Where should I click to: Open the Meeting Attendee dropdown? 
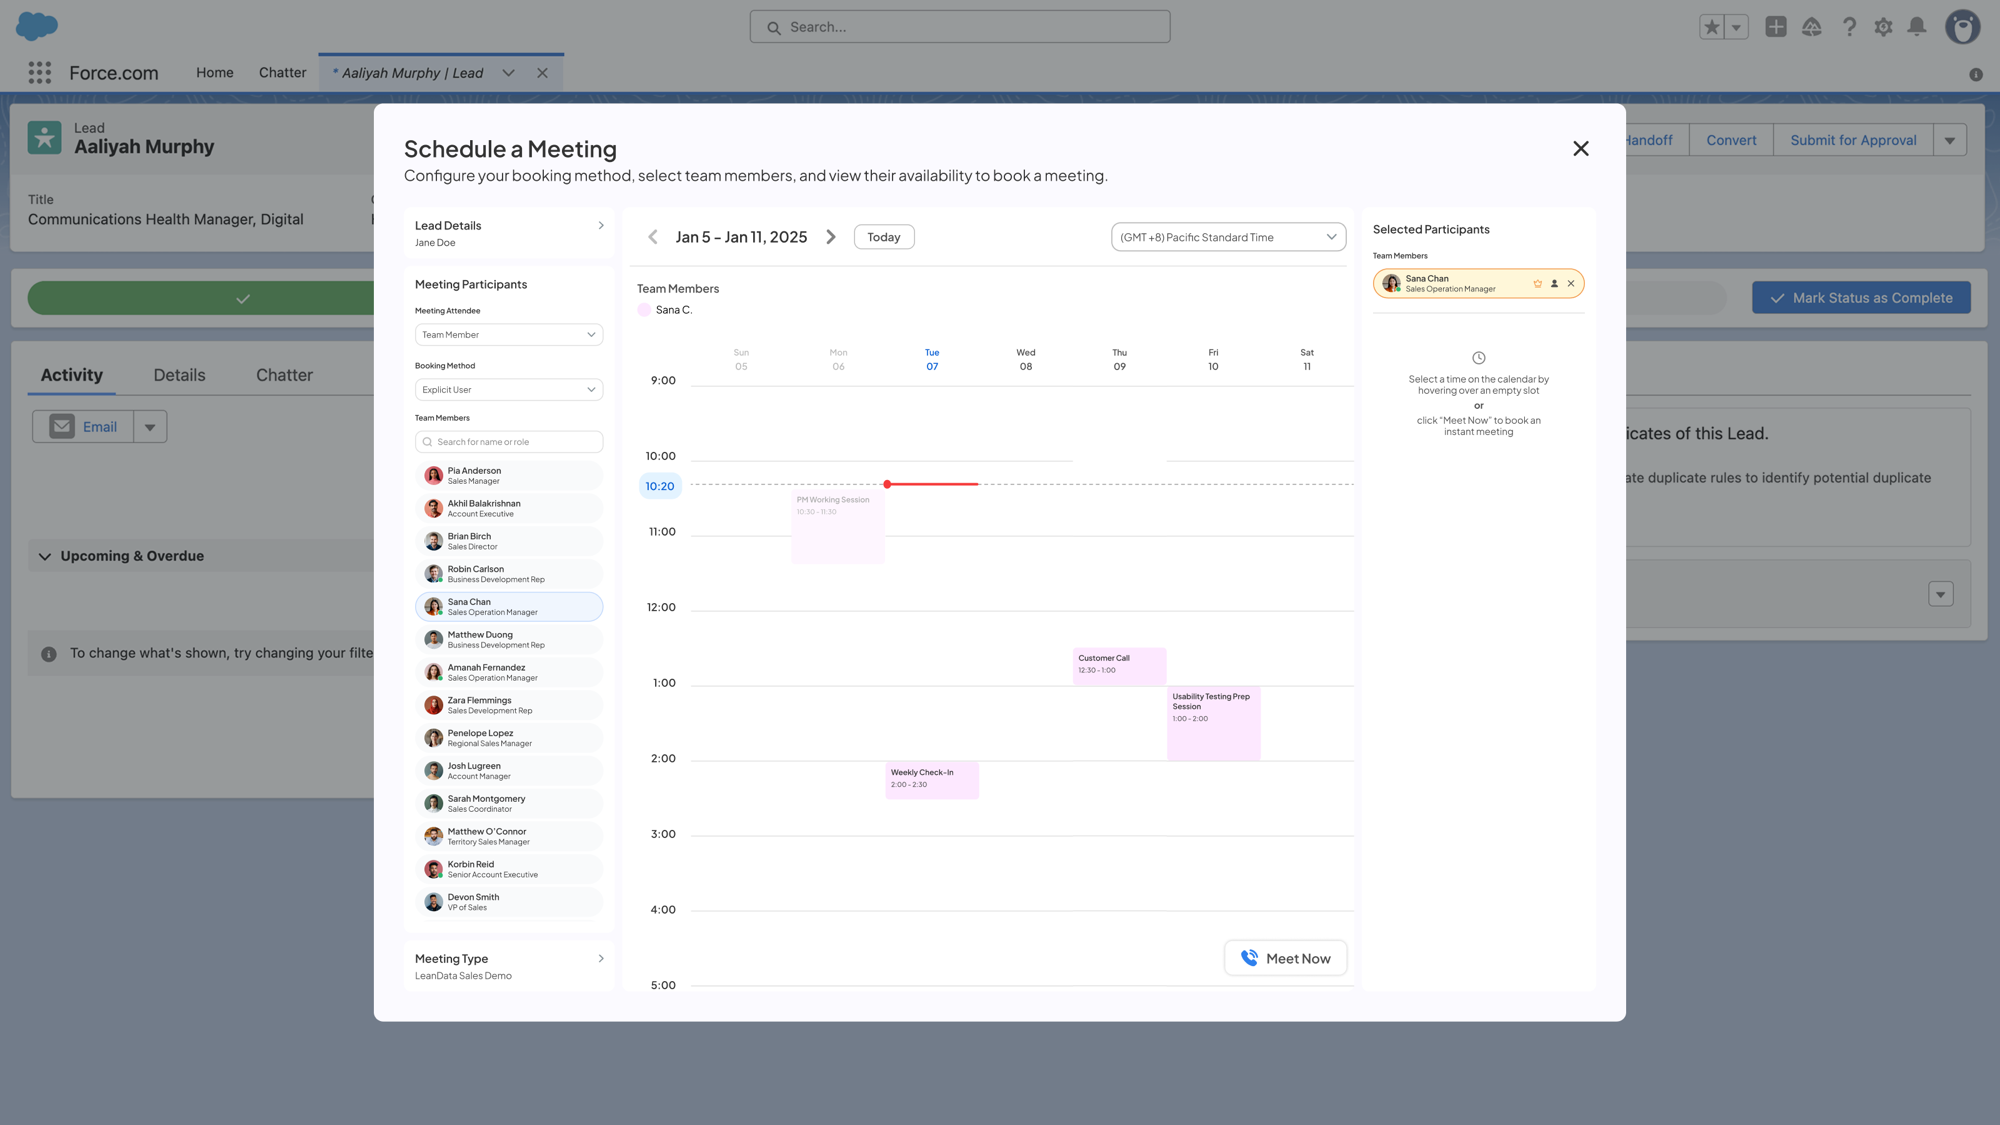click(x=509, y=335)
